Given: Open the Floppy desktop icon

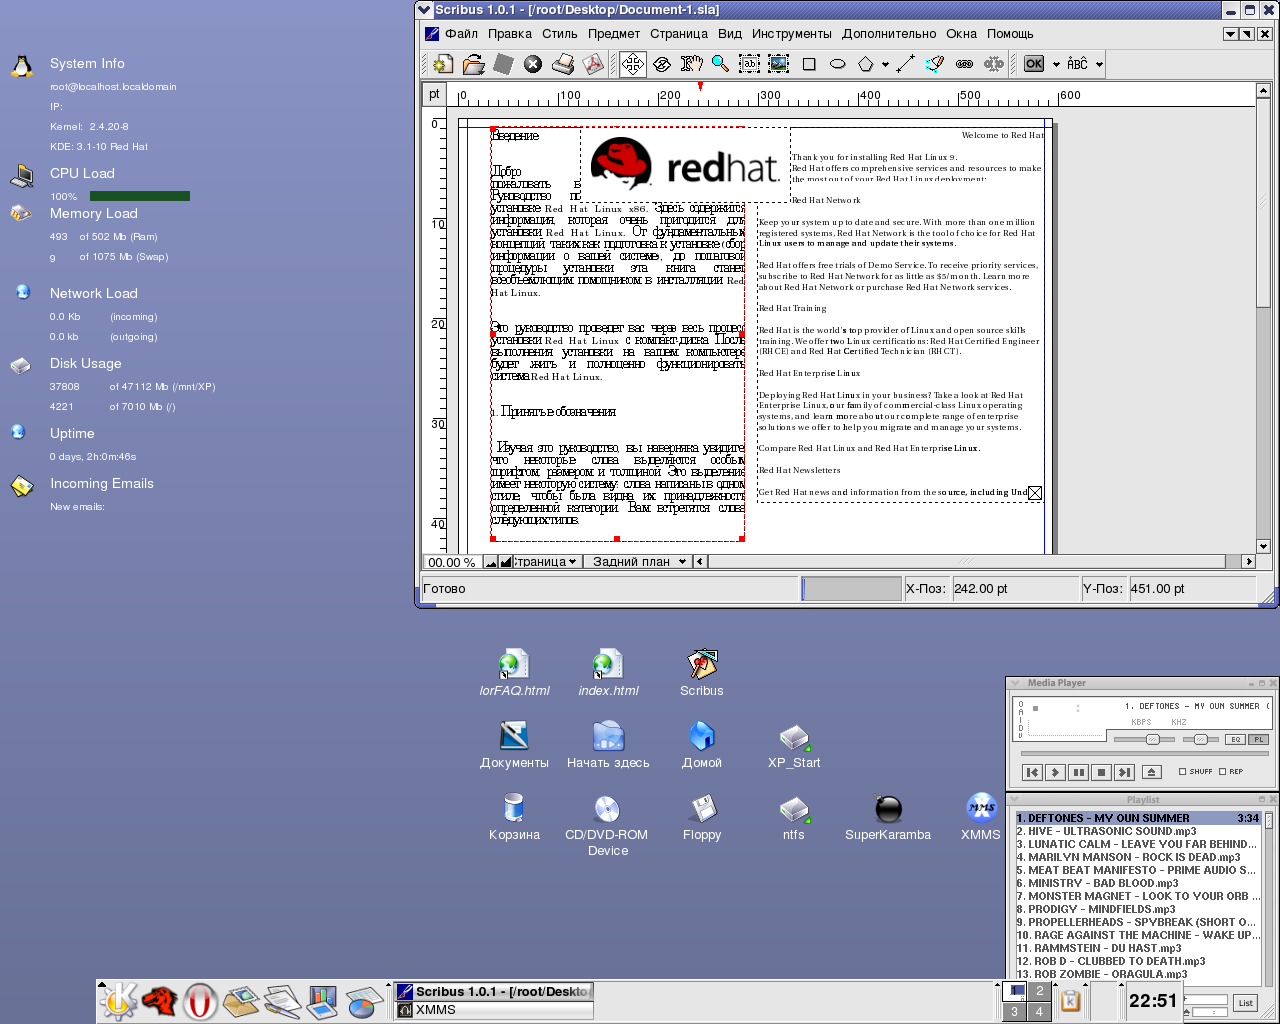Looking at the screenshot, I should click(x=702, y=817).
